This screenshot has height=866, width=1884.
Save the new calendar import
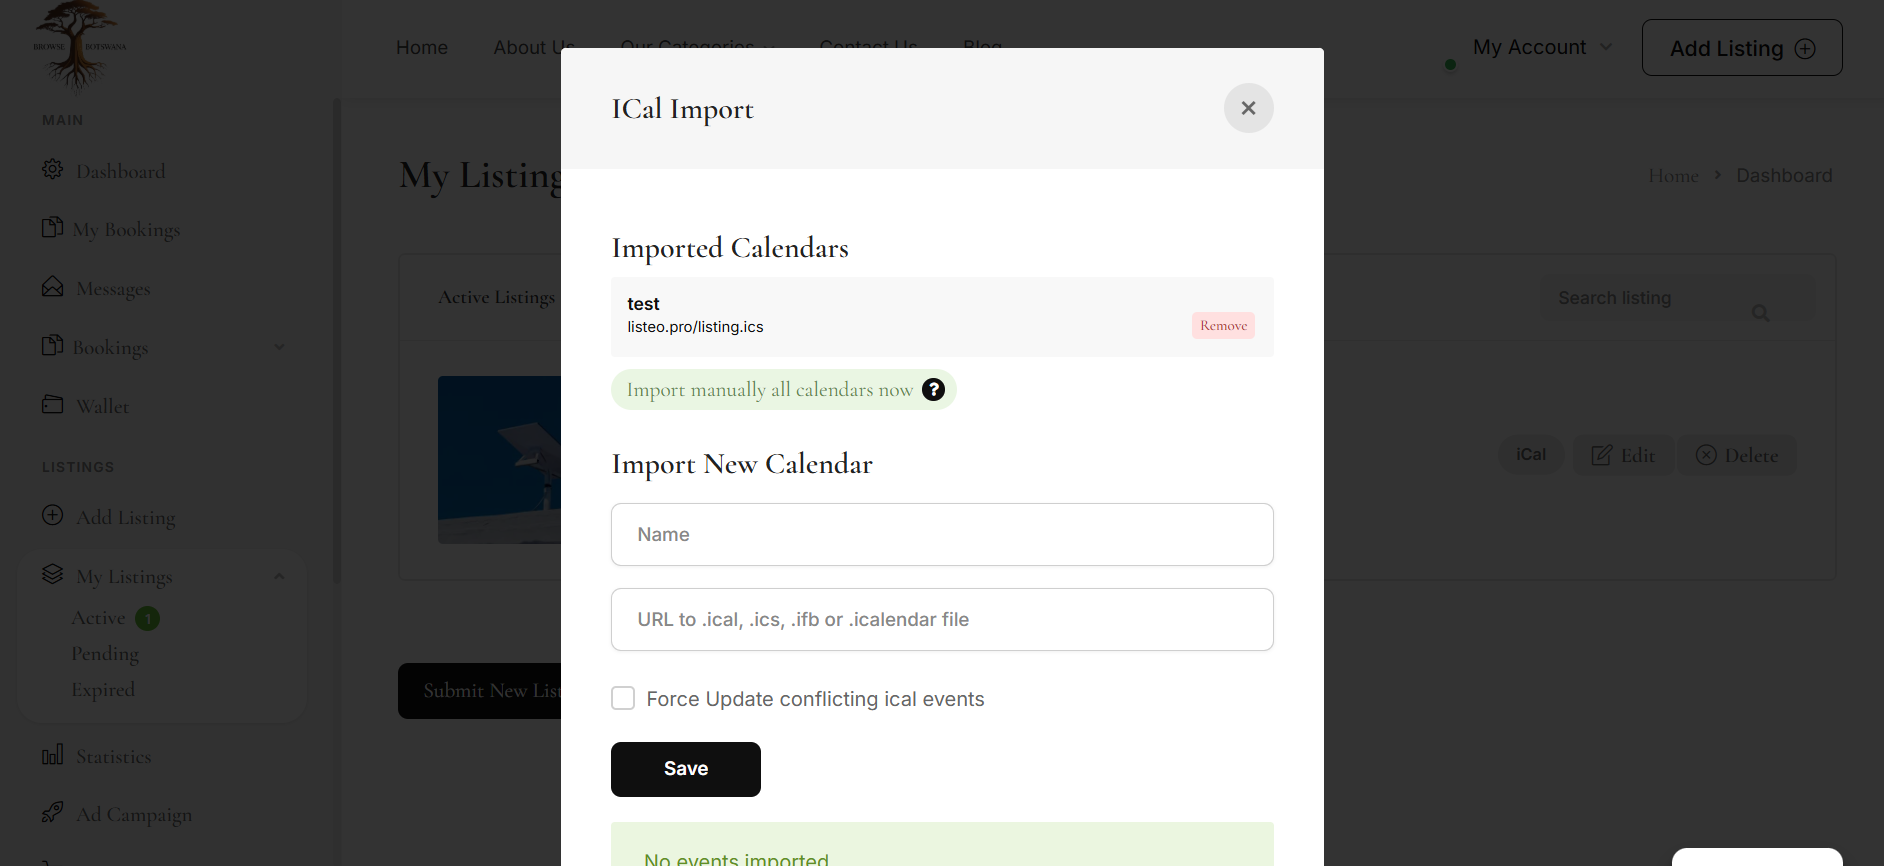686,769
